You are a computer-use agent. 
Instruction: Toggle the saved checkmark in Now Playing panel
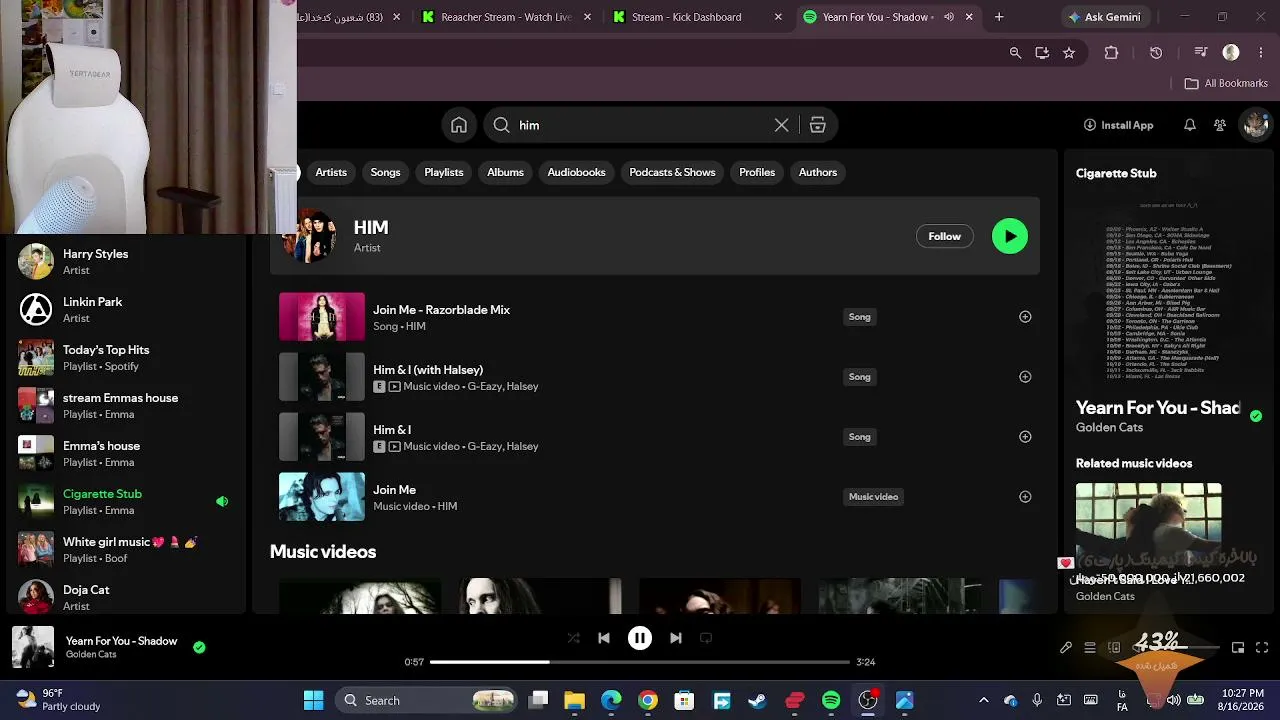1256,416
